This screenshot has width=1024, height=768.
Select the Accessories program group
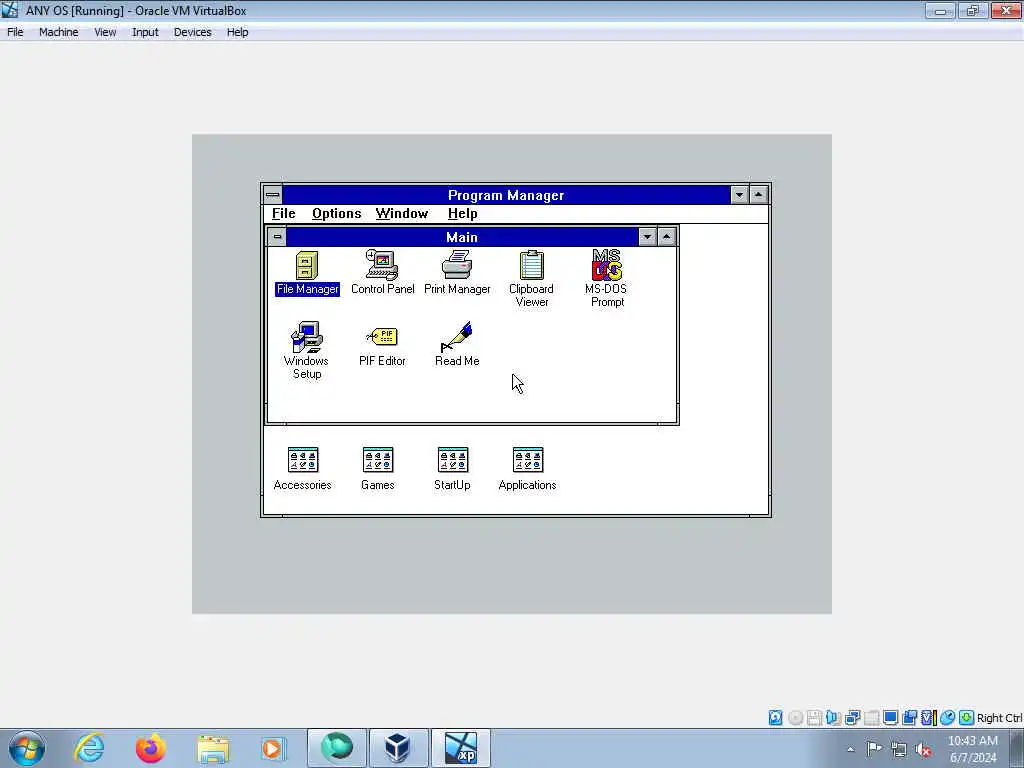302,469
